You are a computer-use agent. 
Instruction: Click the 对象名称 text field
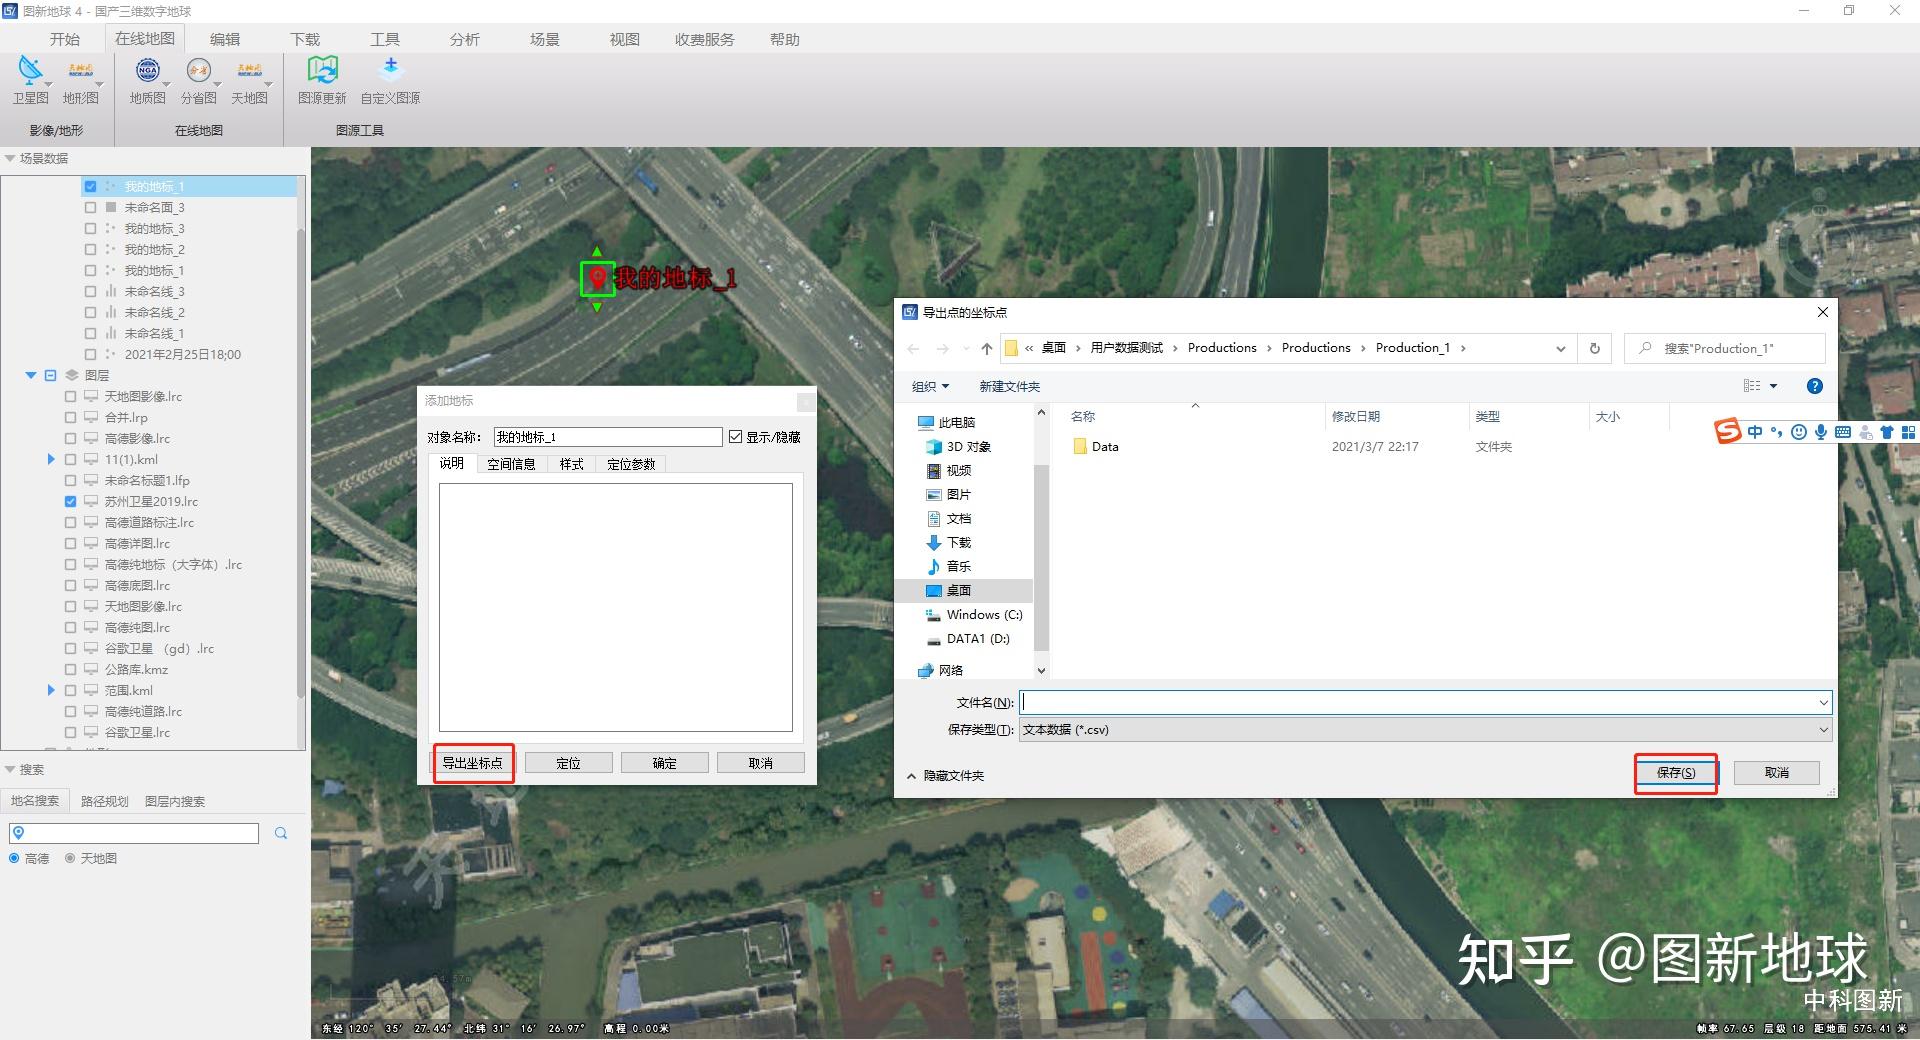point(608,437)
